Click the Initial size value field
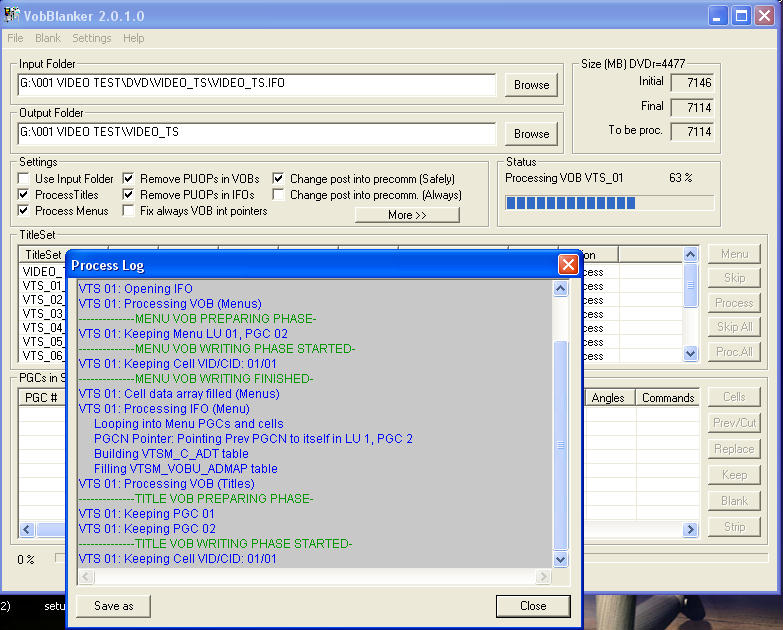 click(x=692, y=82)
